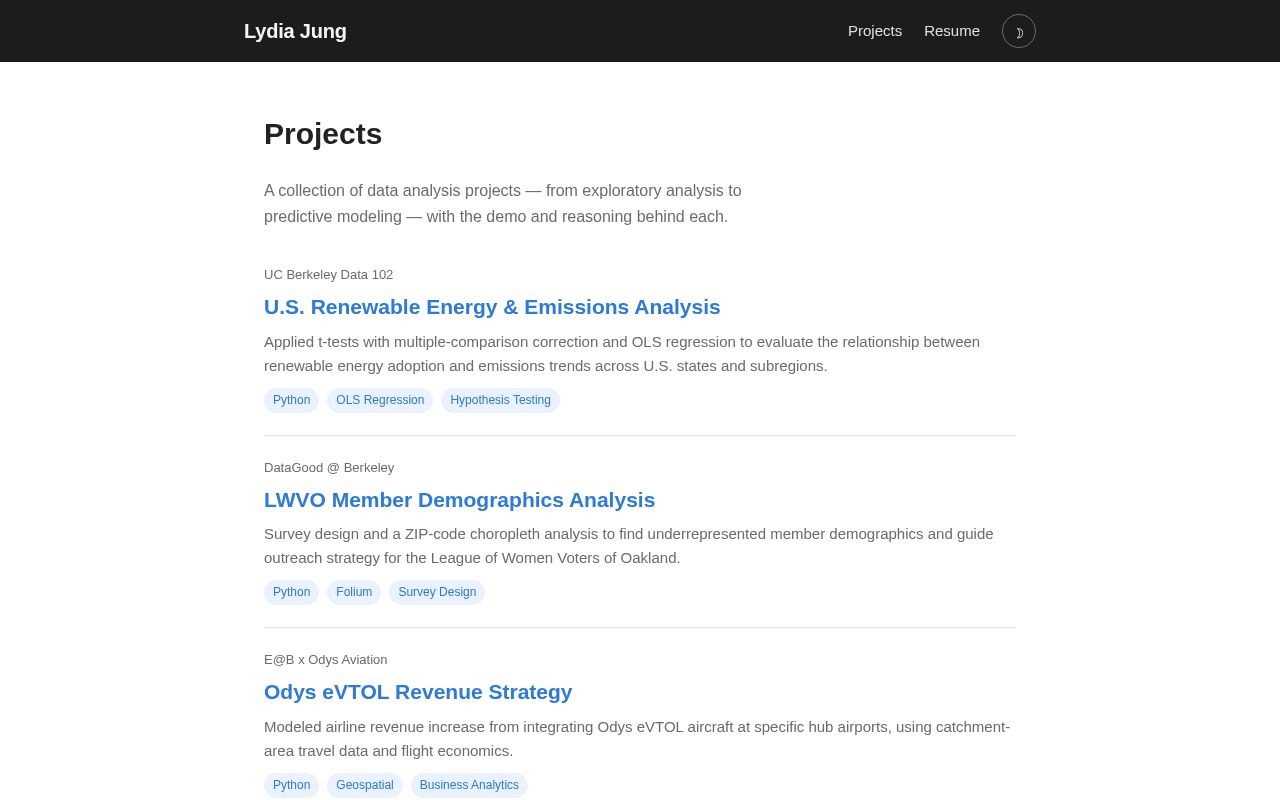
Task: Click the Hypothesis Testing tag
Action: click(x=500, y=400)
